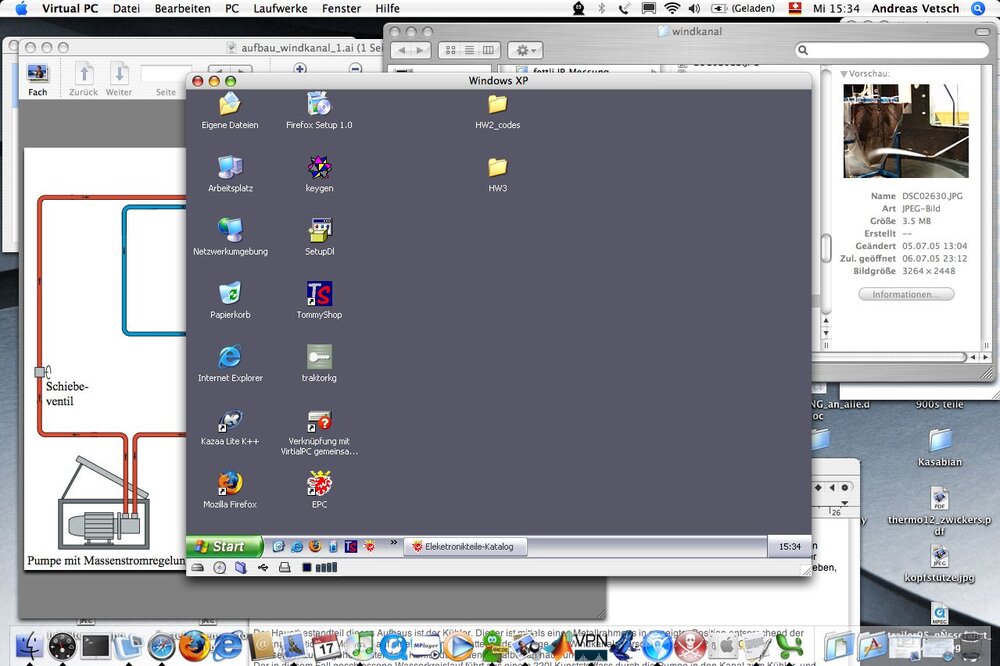Click Finder forward arrow in windkanal window
This screenshot has height=666, width=1000.
[420, 50]
